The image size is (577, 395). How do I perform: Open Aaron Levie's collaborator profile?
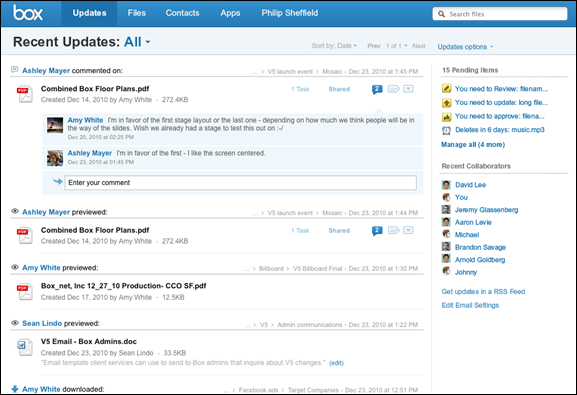click(473, 222)
